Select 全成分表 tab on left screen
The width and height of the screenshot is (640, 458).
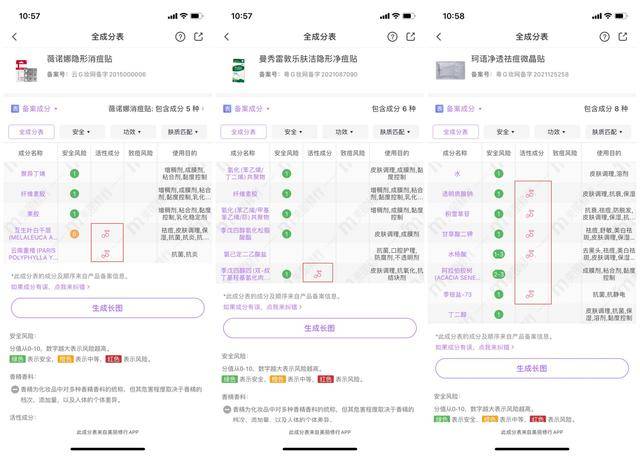click(31, 132)
